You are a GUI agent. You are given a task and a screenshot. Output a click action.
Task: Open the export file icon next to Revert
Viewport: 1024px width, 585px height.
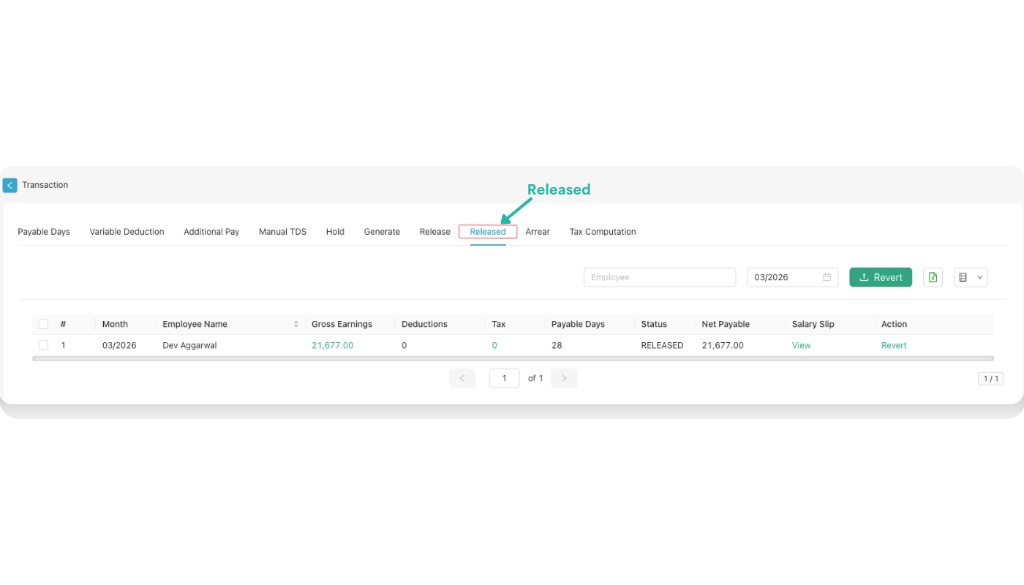932,277
